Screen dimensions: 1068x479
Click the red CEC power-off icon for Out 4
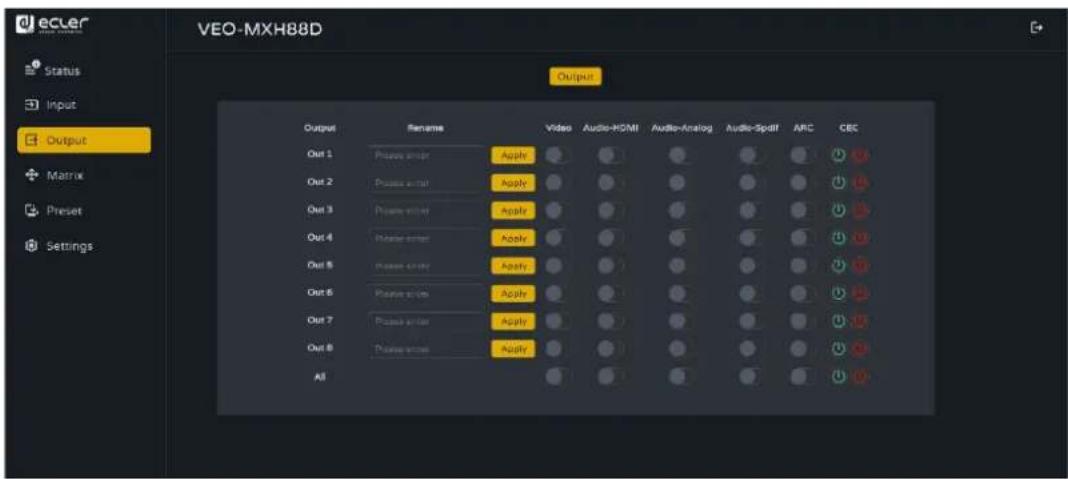858,238
